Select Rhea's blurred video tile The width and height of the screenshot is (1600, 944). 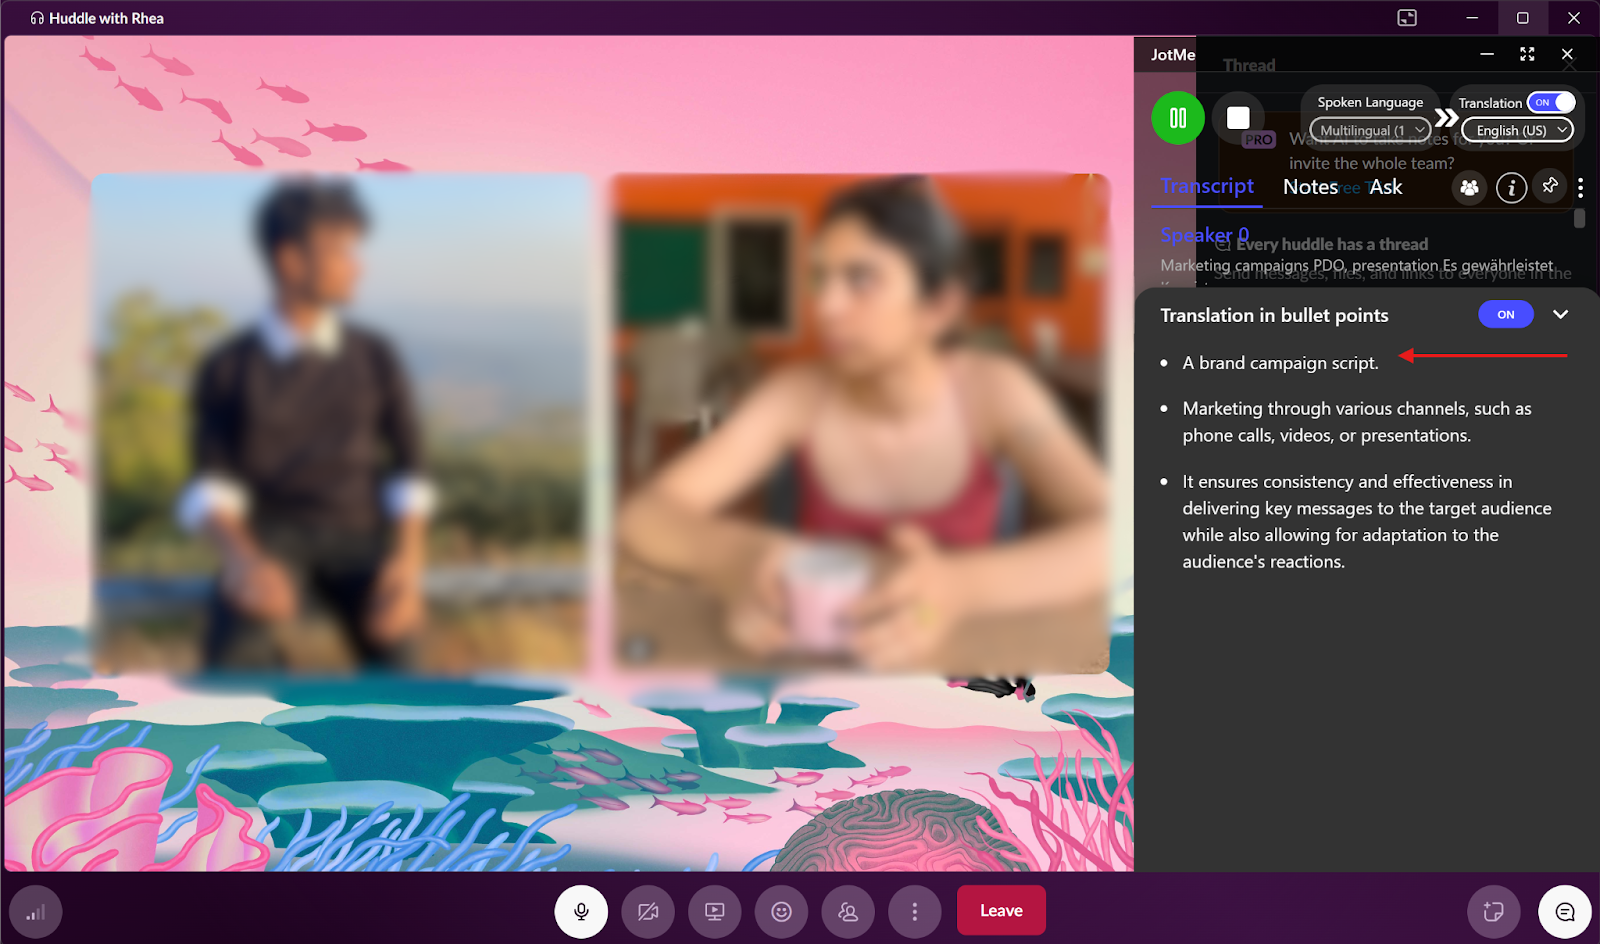[859, 423]
